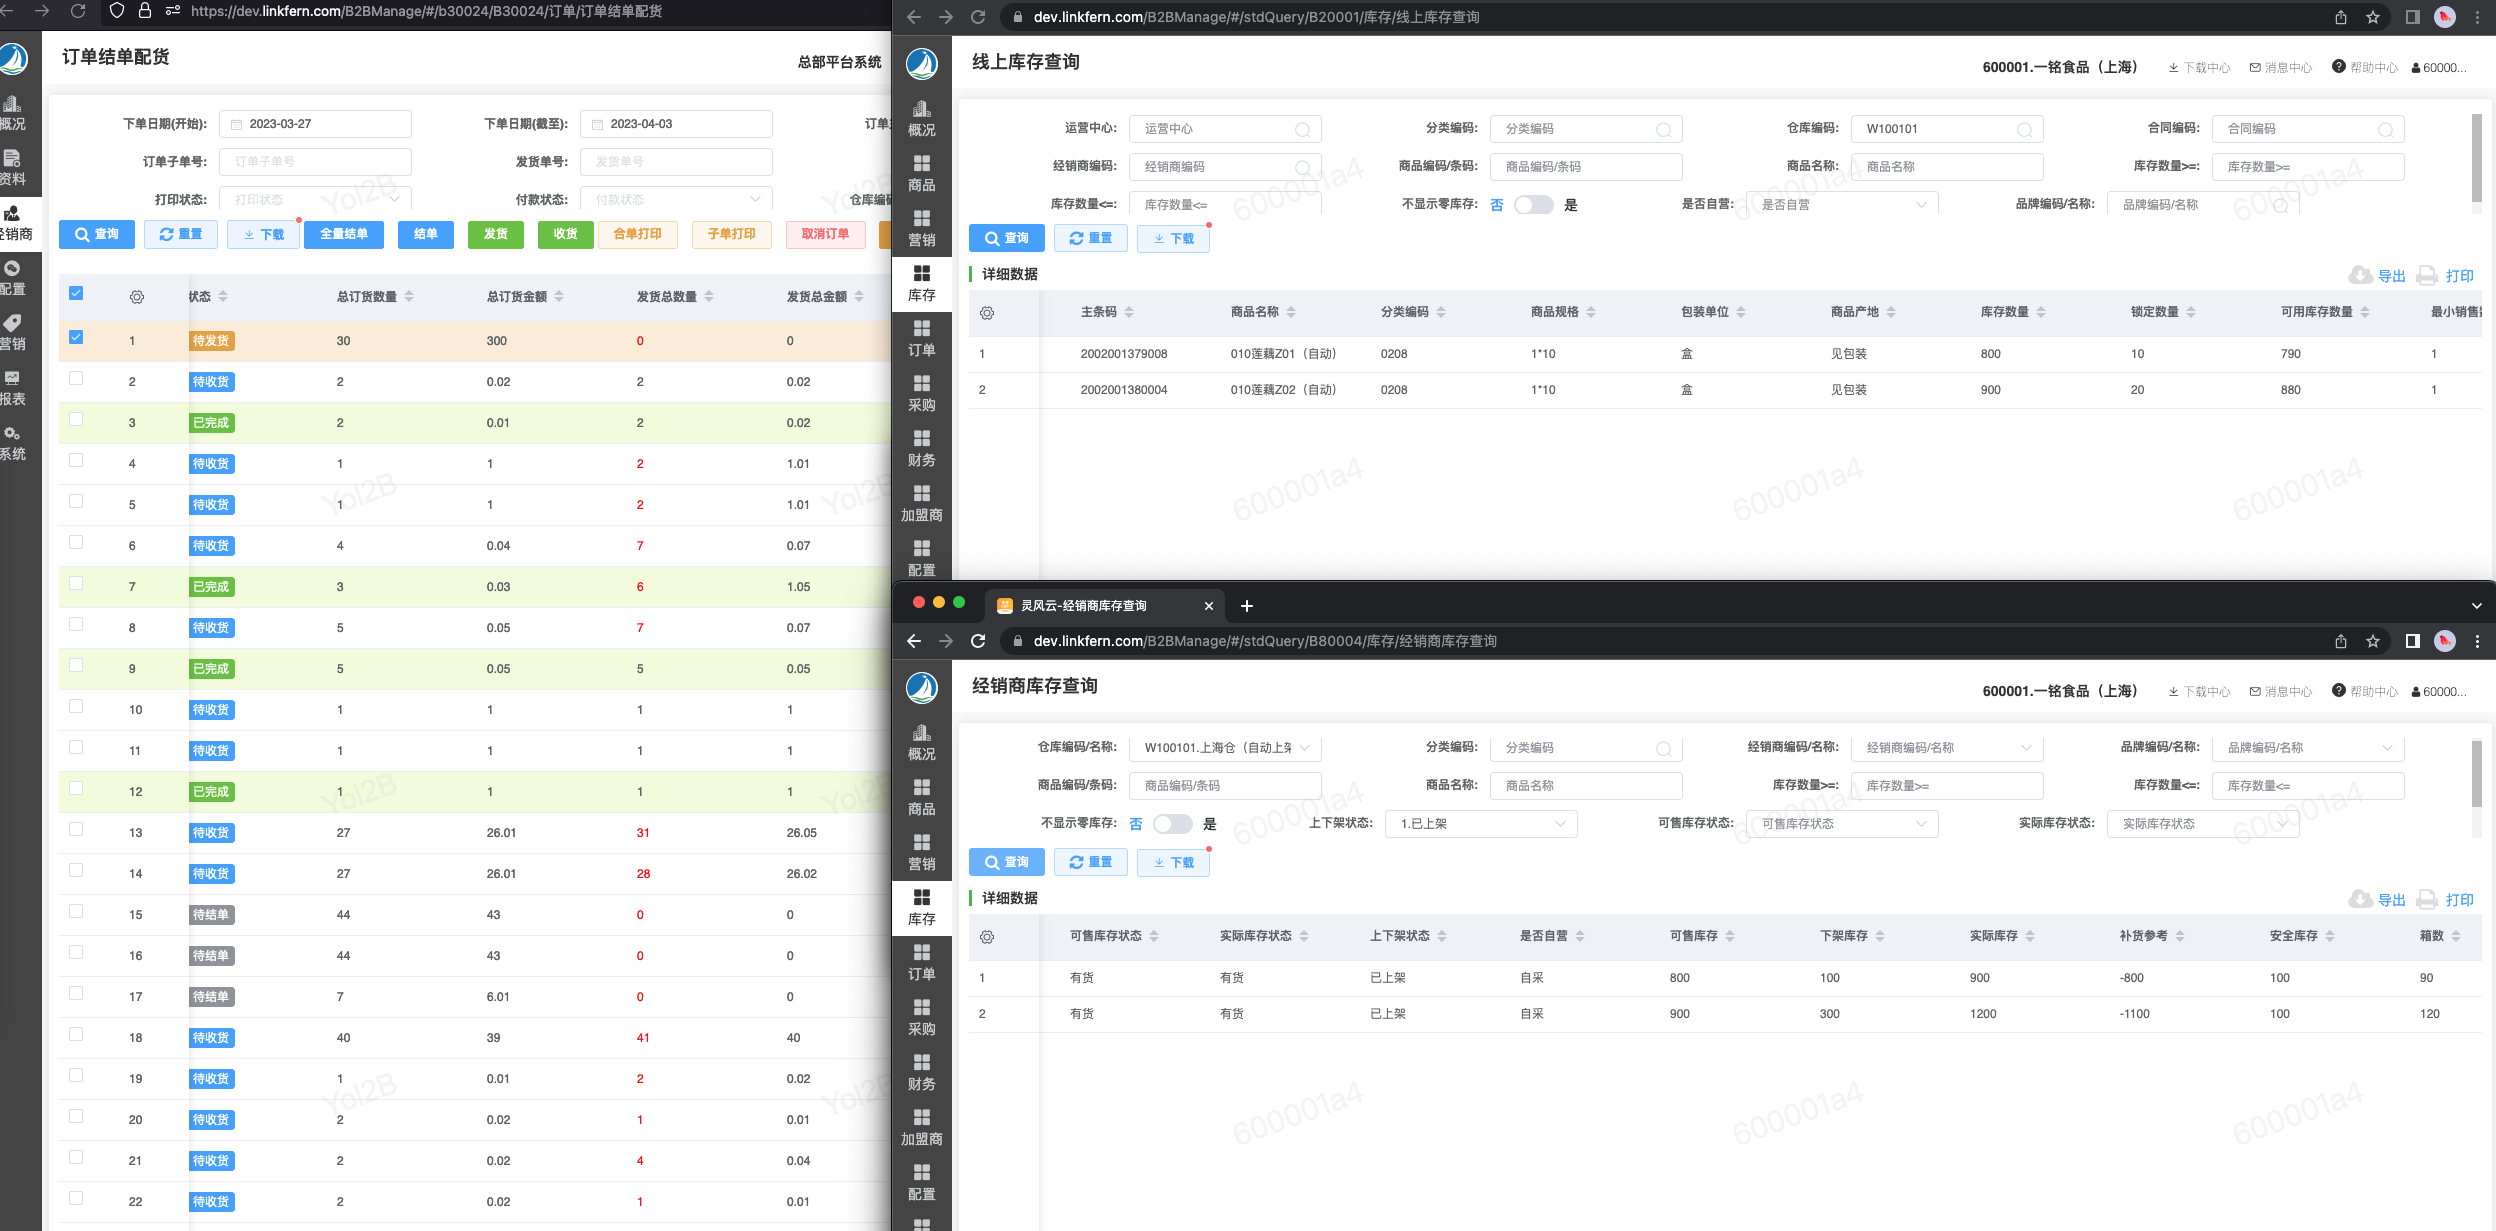Image resolution: width=2496 pixels, height=1231 pixels.
Task: Toggle 不显示零库存 switch in 经销商库存查询
Action: coord(1171,824)
